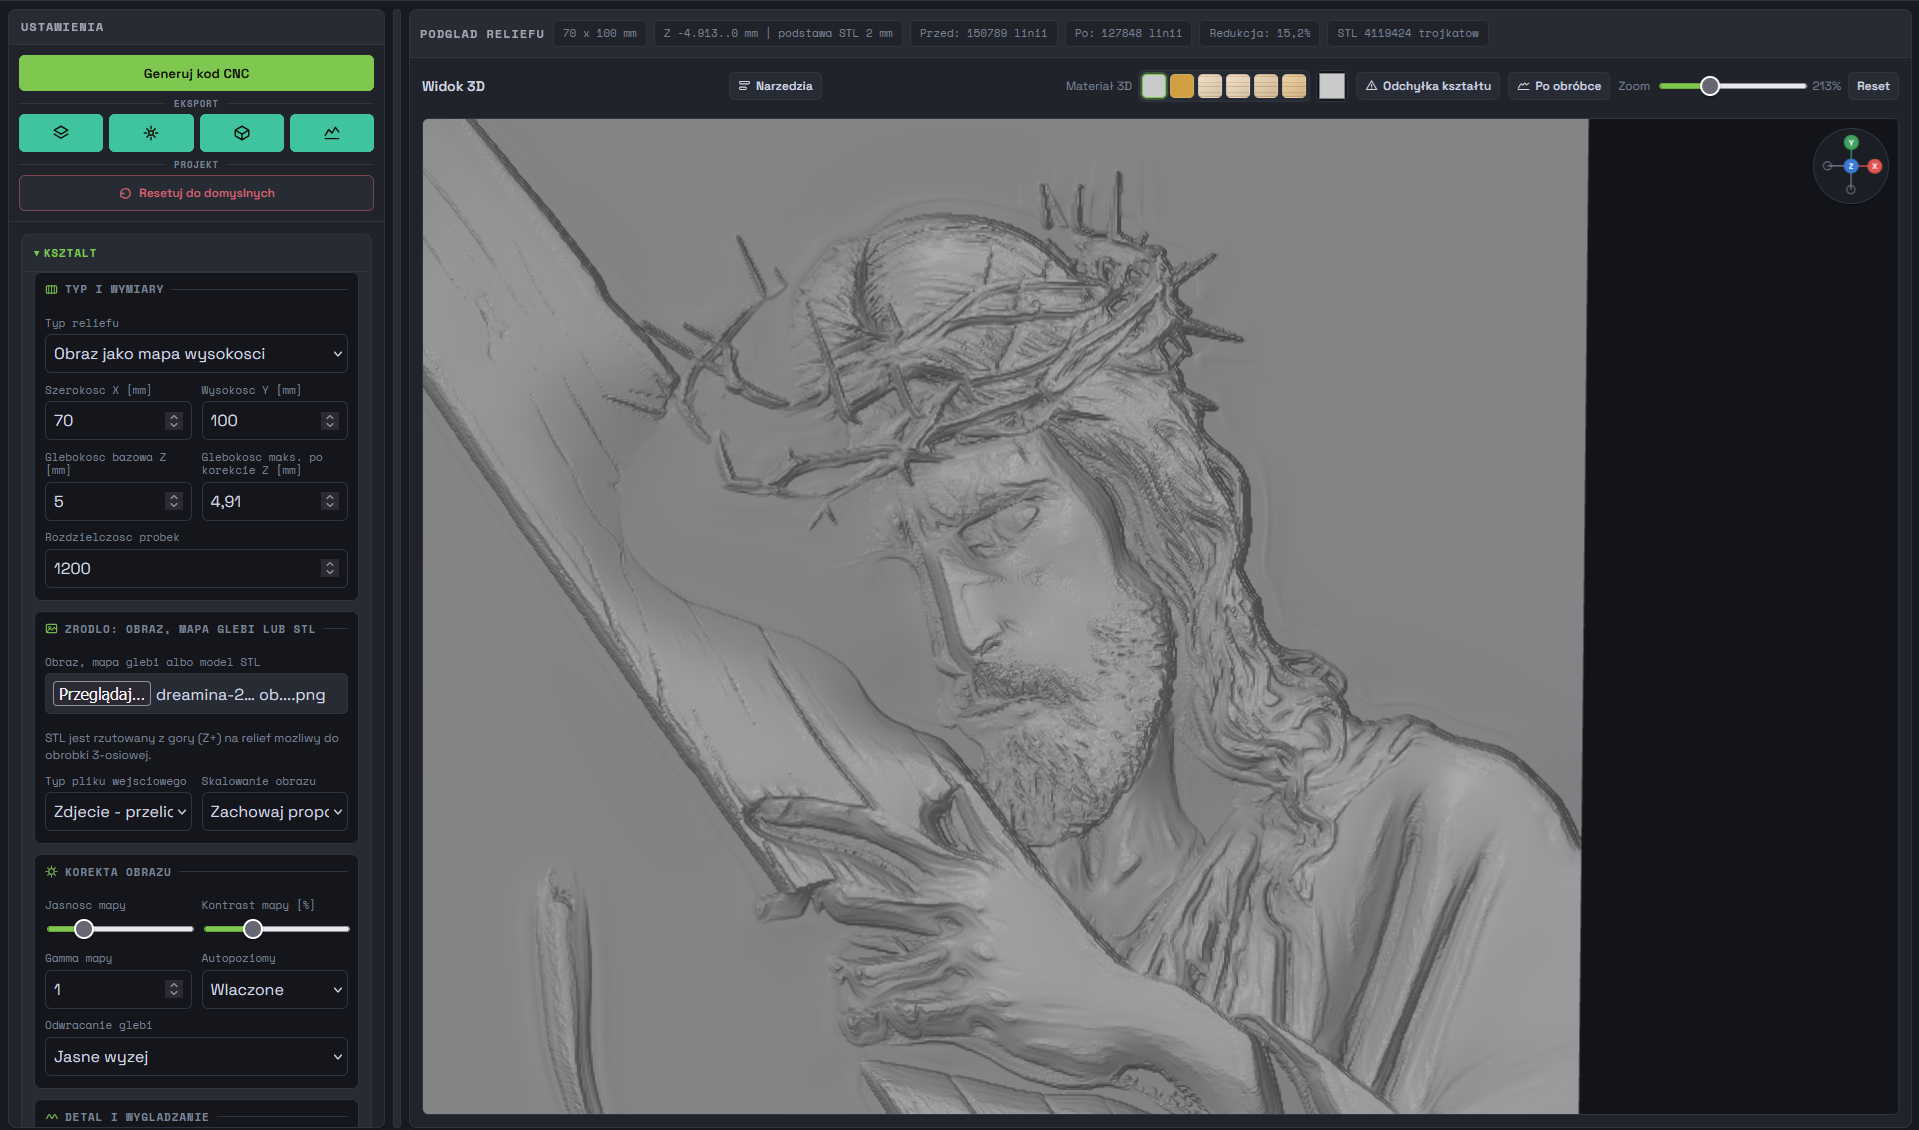Click the green Y axis on the orientation gizmo
The width and height of the screenshot is (1919, 1130).
tap(1851, 143)
